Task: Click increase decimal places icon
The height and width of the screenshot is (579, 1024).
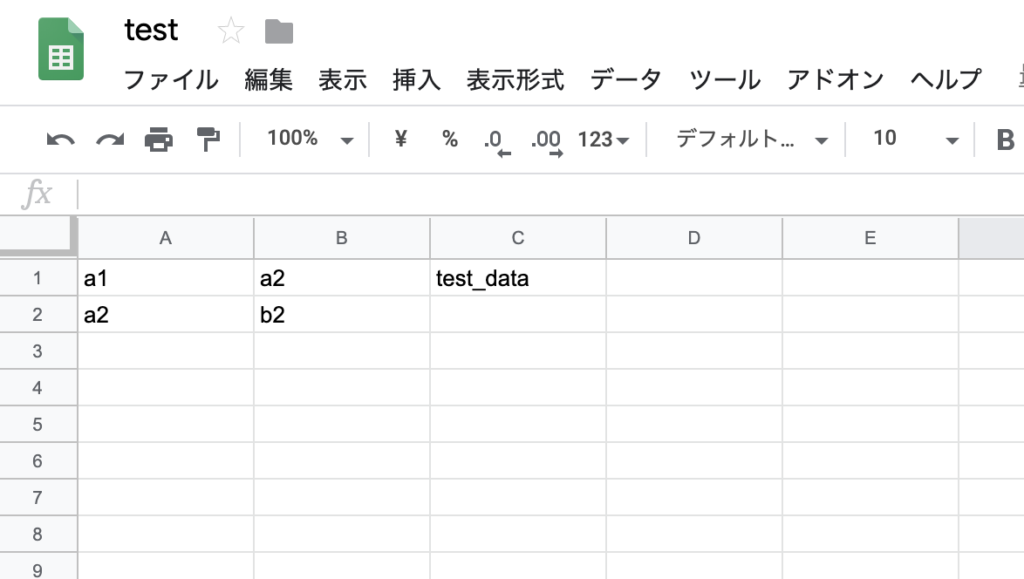Action: 547,141
